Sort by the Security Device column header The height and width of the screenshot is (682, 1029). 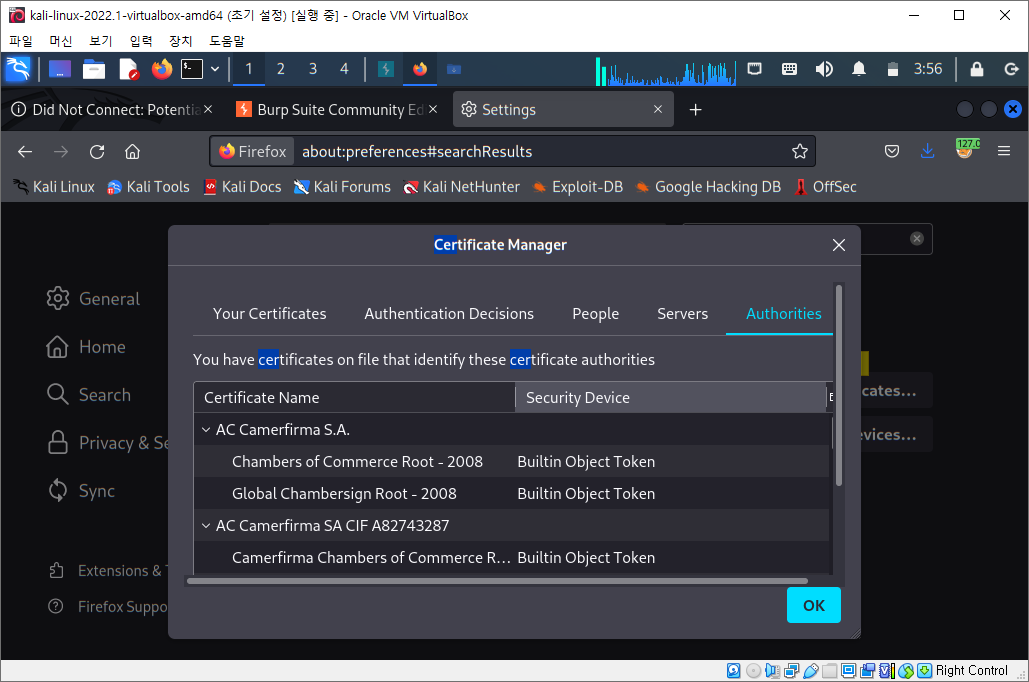[x=670, y=398]
